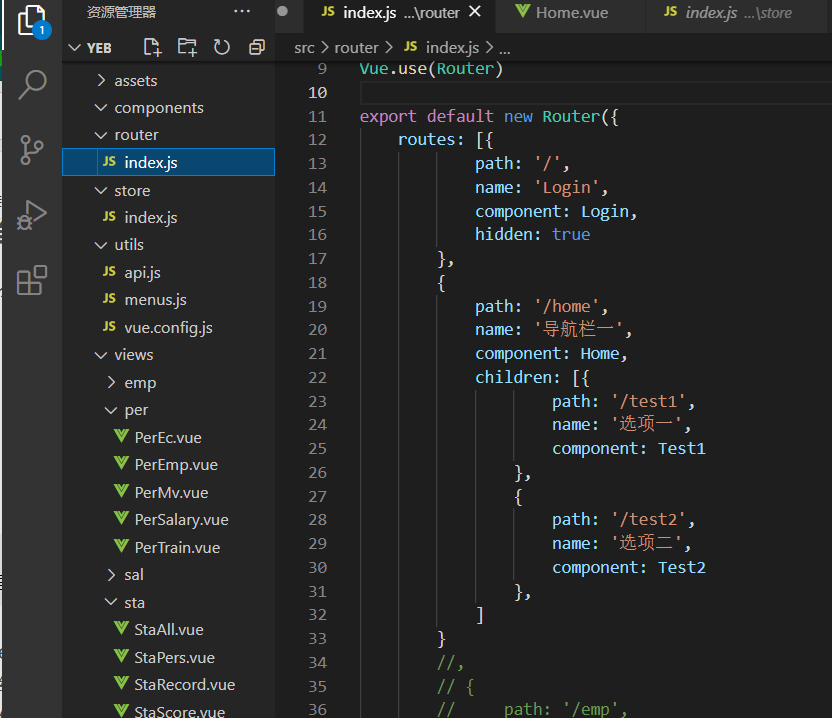Close the router index.js tab
Viewport: 832px width, 718px height.
tap(475, 11)
